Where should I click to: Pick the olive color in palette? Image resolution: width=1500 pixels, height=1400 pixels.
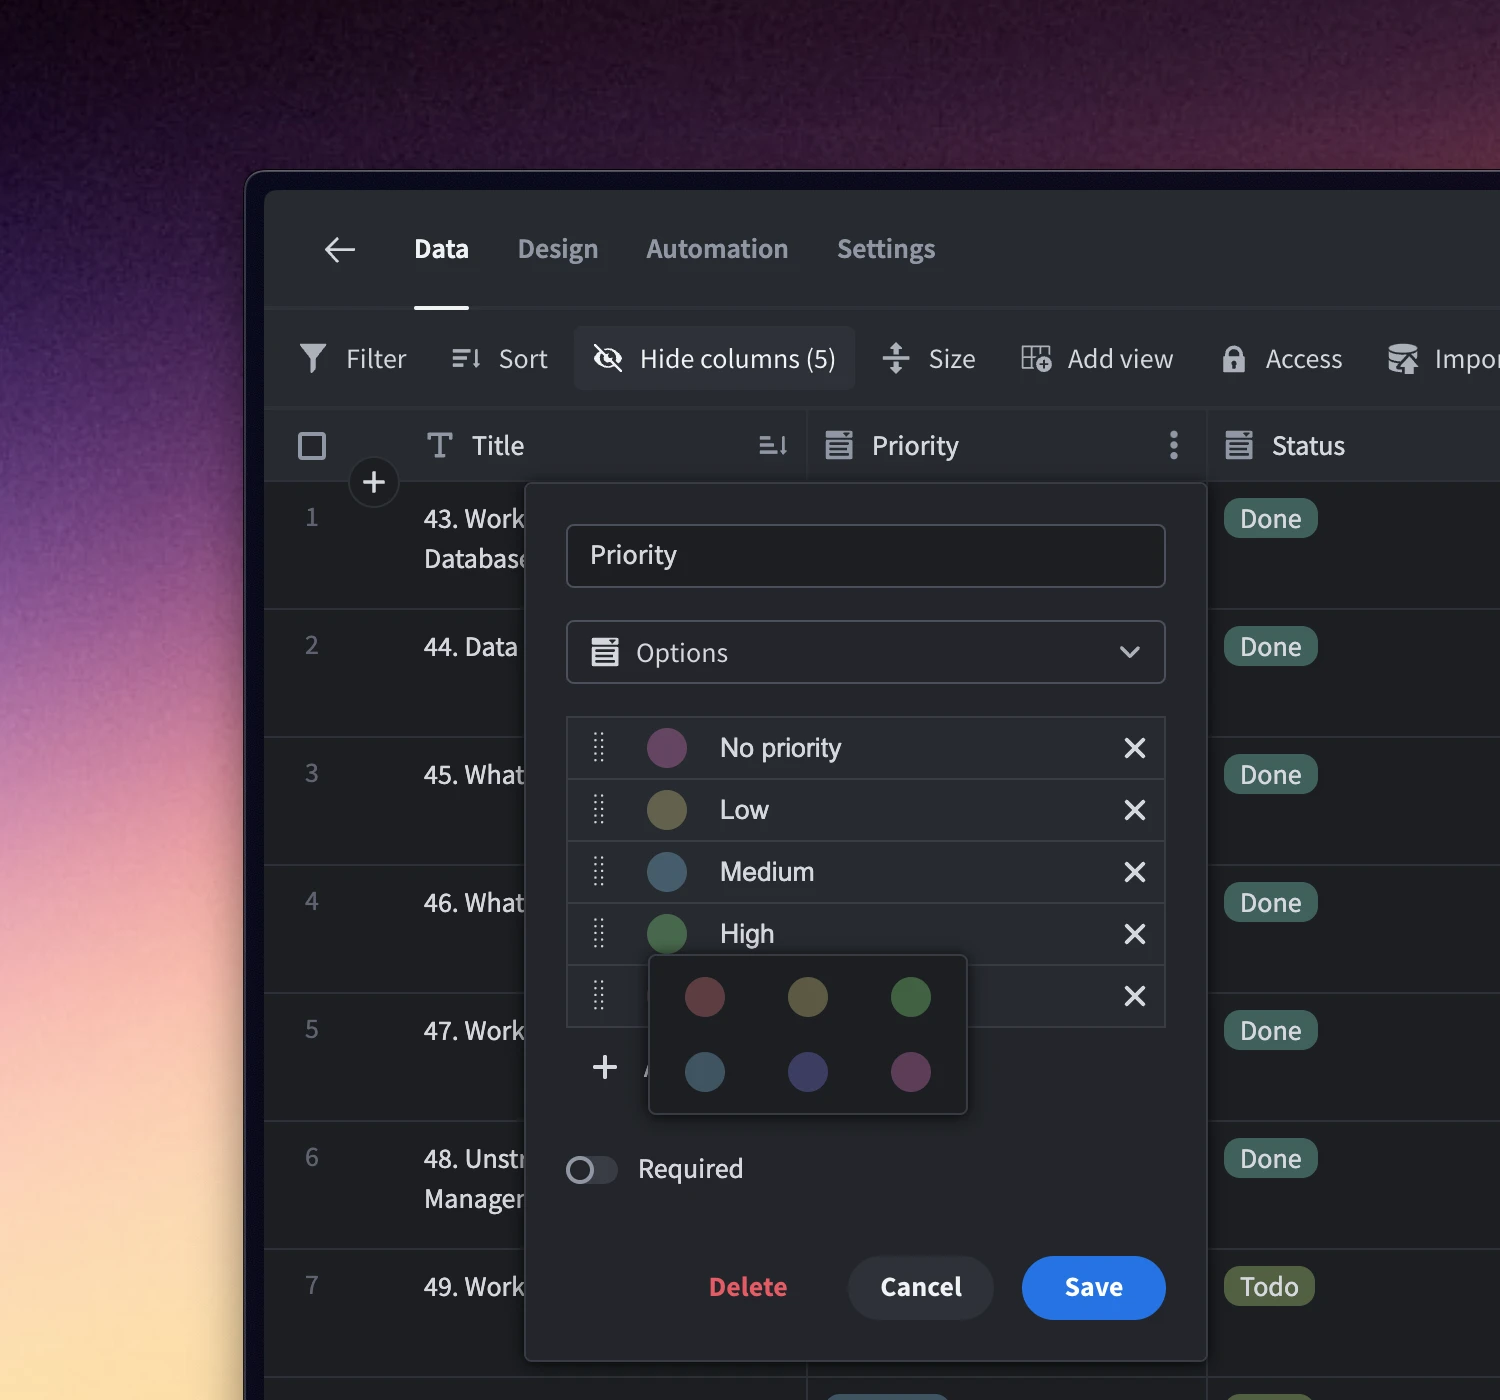[808, 997]
